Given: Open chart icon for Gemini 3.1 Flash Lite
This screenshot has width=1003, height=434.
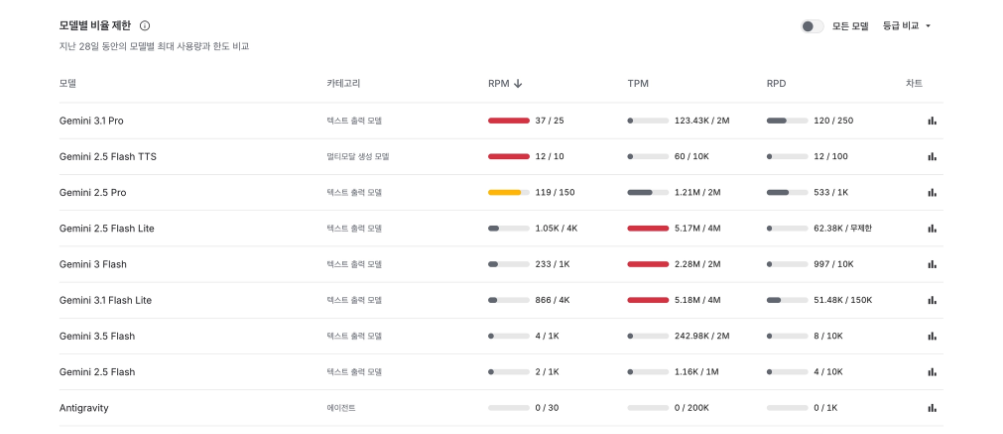Looking at the screenshot, I should 932,300.
